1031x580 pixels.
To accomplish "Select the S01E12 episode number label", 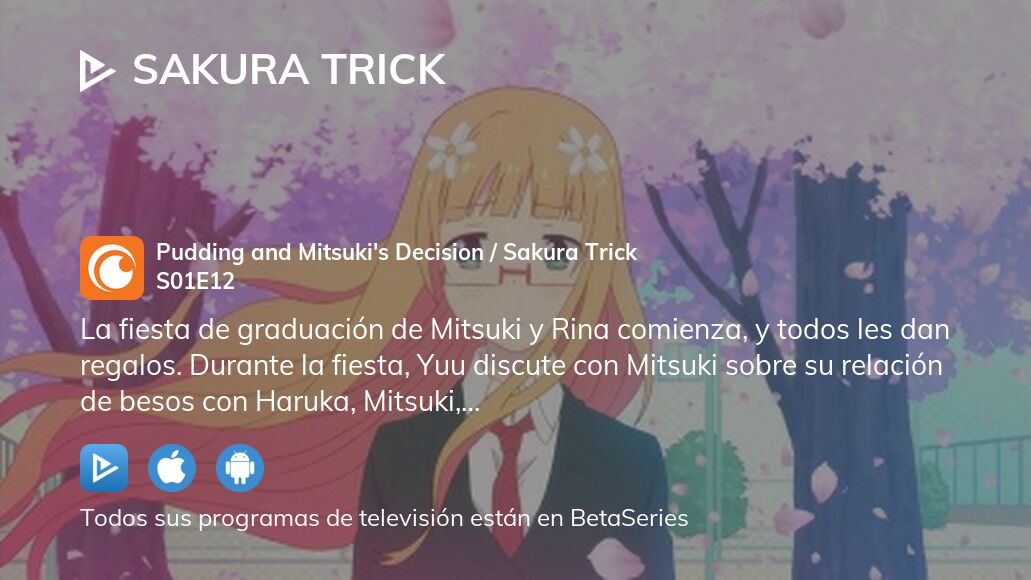I will pyautogui.click(x=195, y=281).
